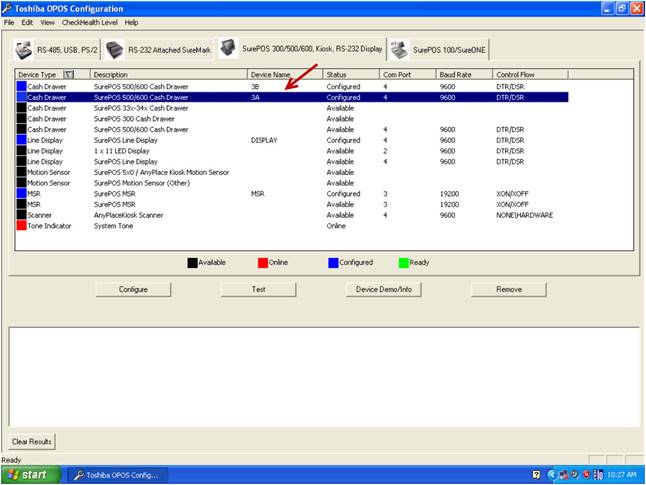
Task: Open the Windows Start menu
Action: coord(29,474)
